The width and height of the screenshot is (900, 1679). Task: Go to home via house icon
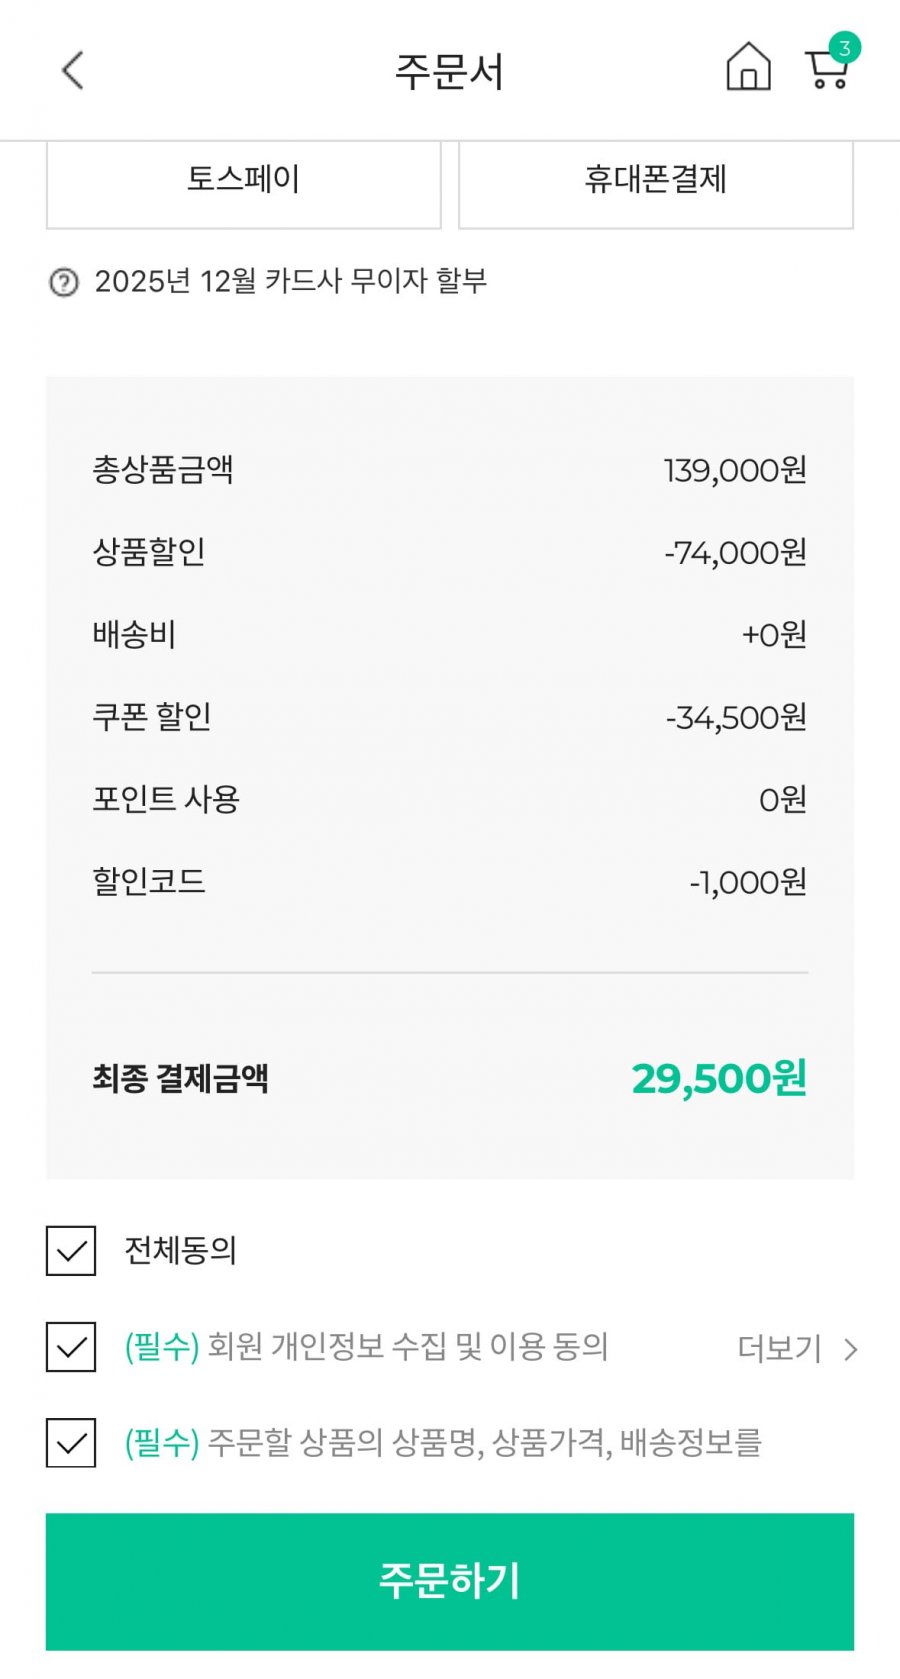748,68
